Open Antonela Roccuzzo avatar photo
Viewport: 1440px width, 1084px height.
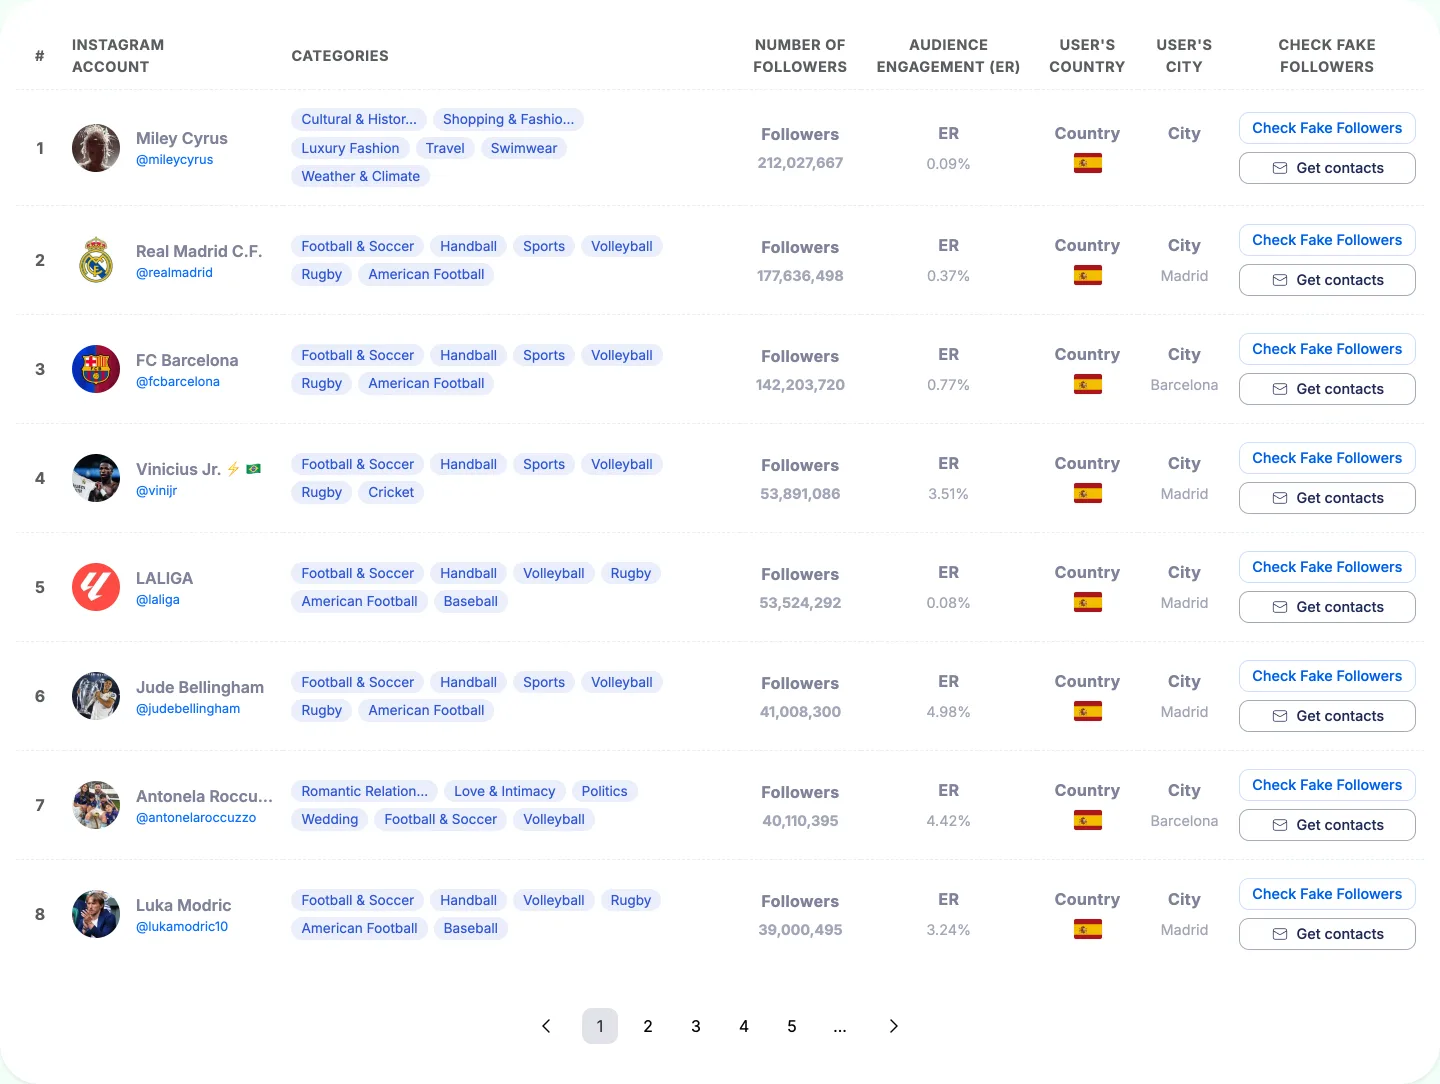(x=96, y=805)
